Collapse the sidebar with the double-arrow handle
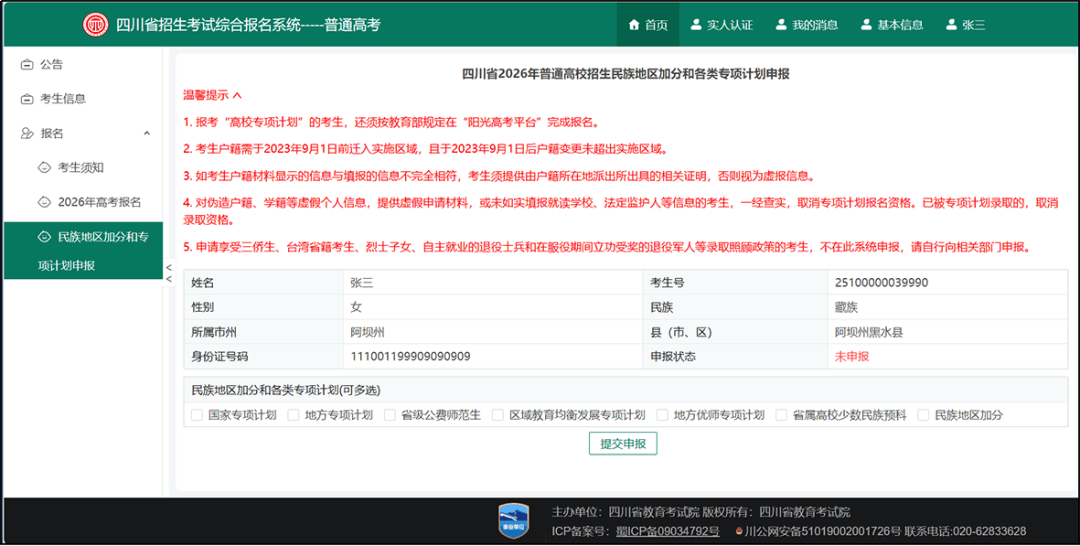The height and width of the screenshot is (546, 1080). coord(169,273)
